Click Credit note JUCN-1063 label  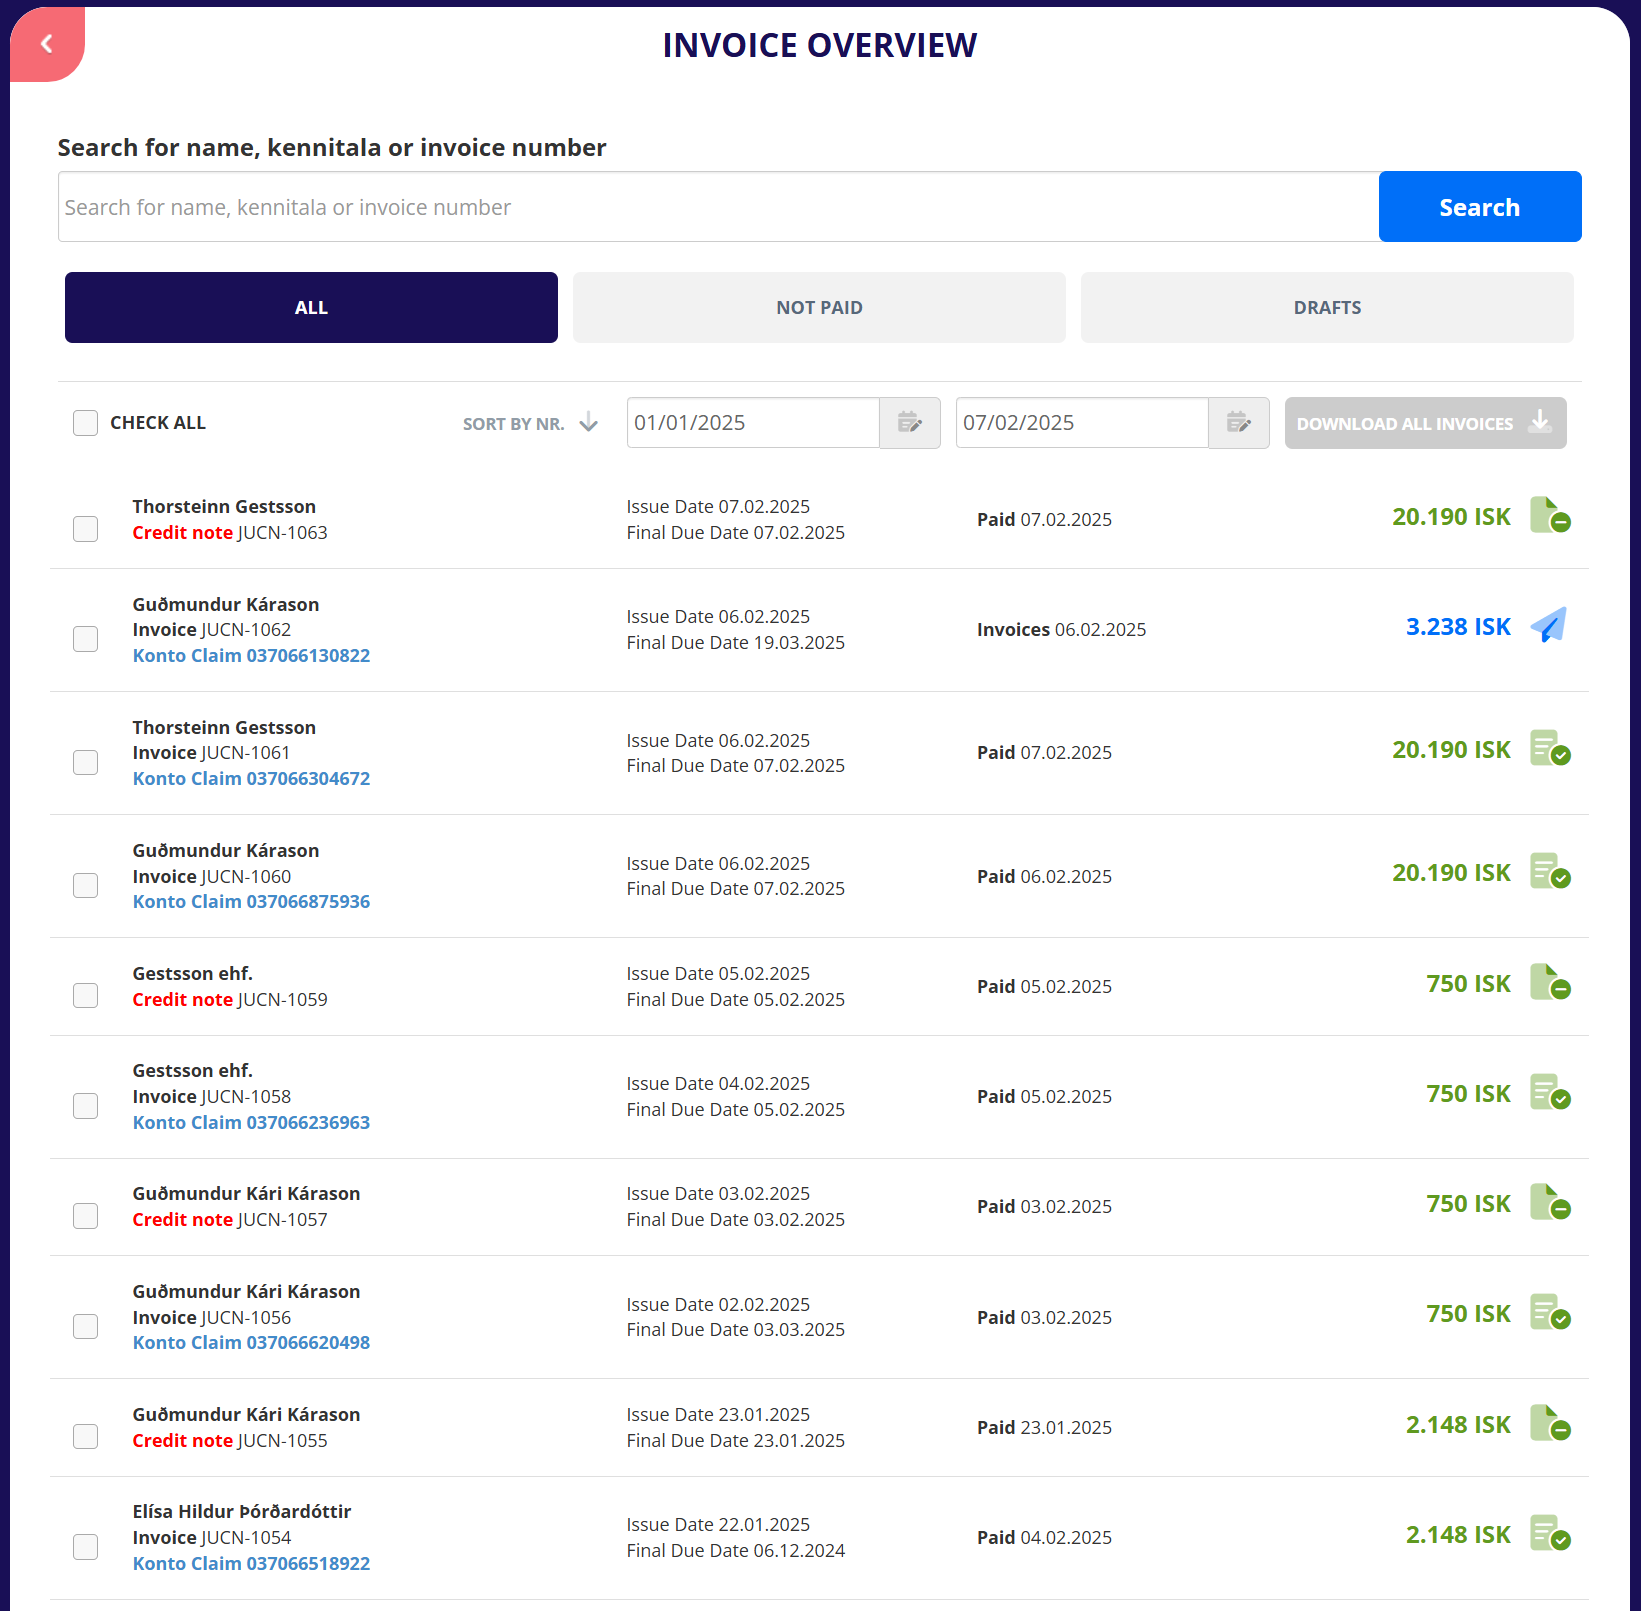(230, 533)
